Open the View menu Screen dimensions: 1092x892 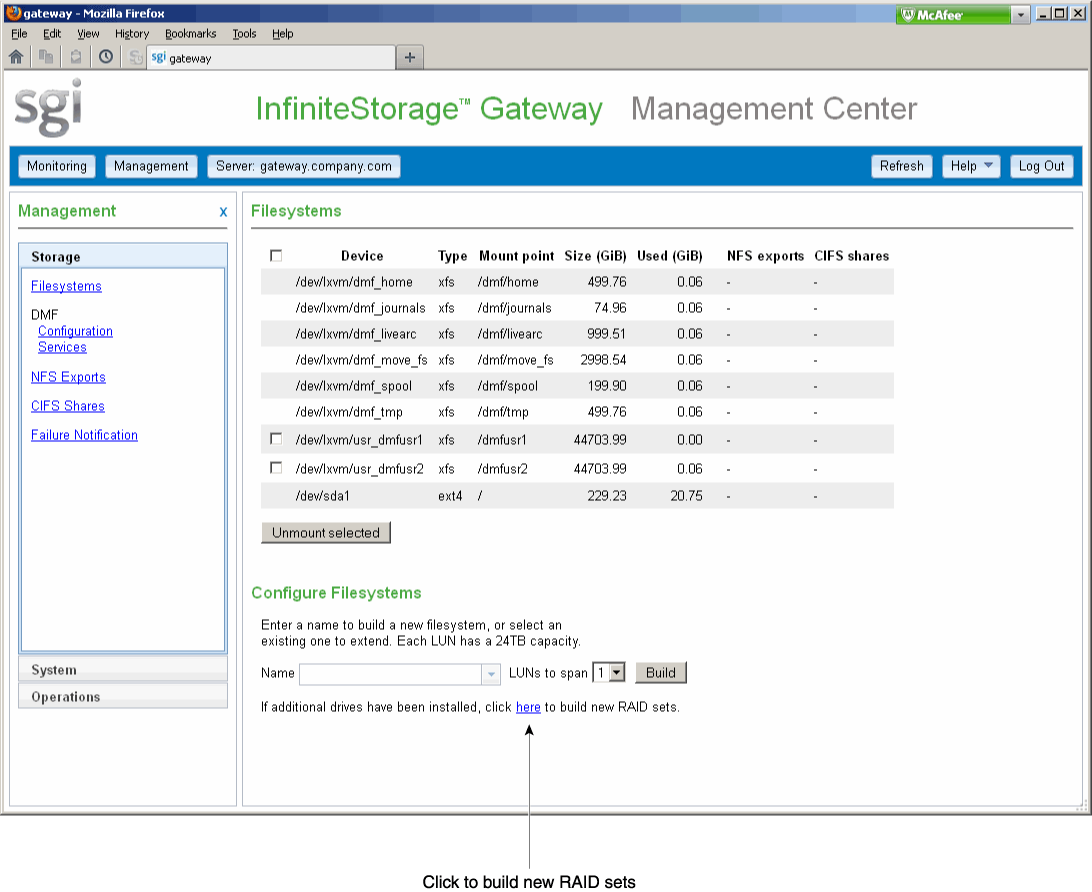pyautogui.click(x=88, y=33)
